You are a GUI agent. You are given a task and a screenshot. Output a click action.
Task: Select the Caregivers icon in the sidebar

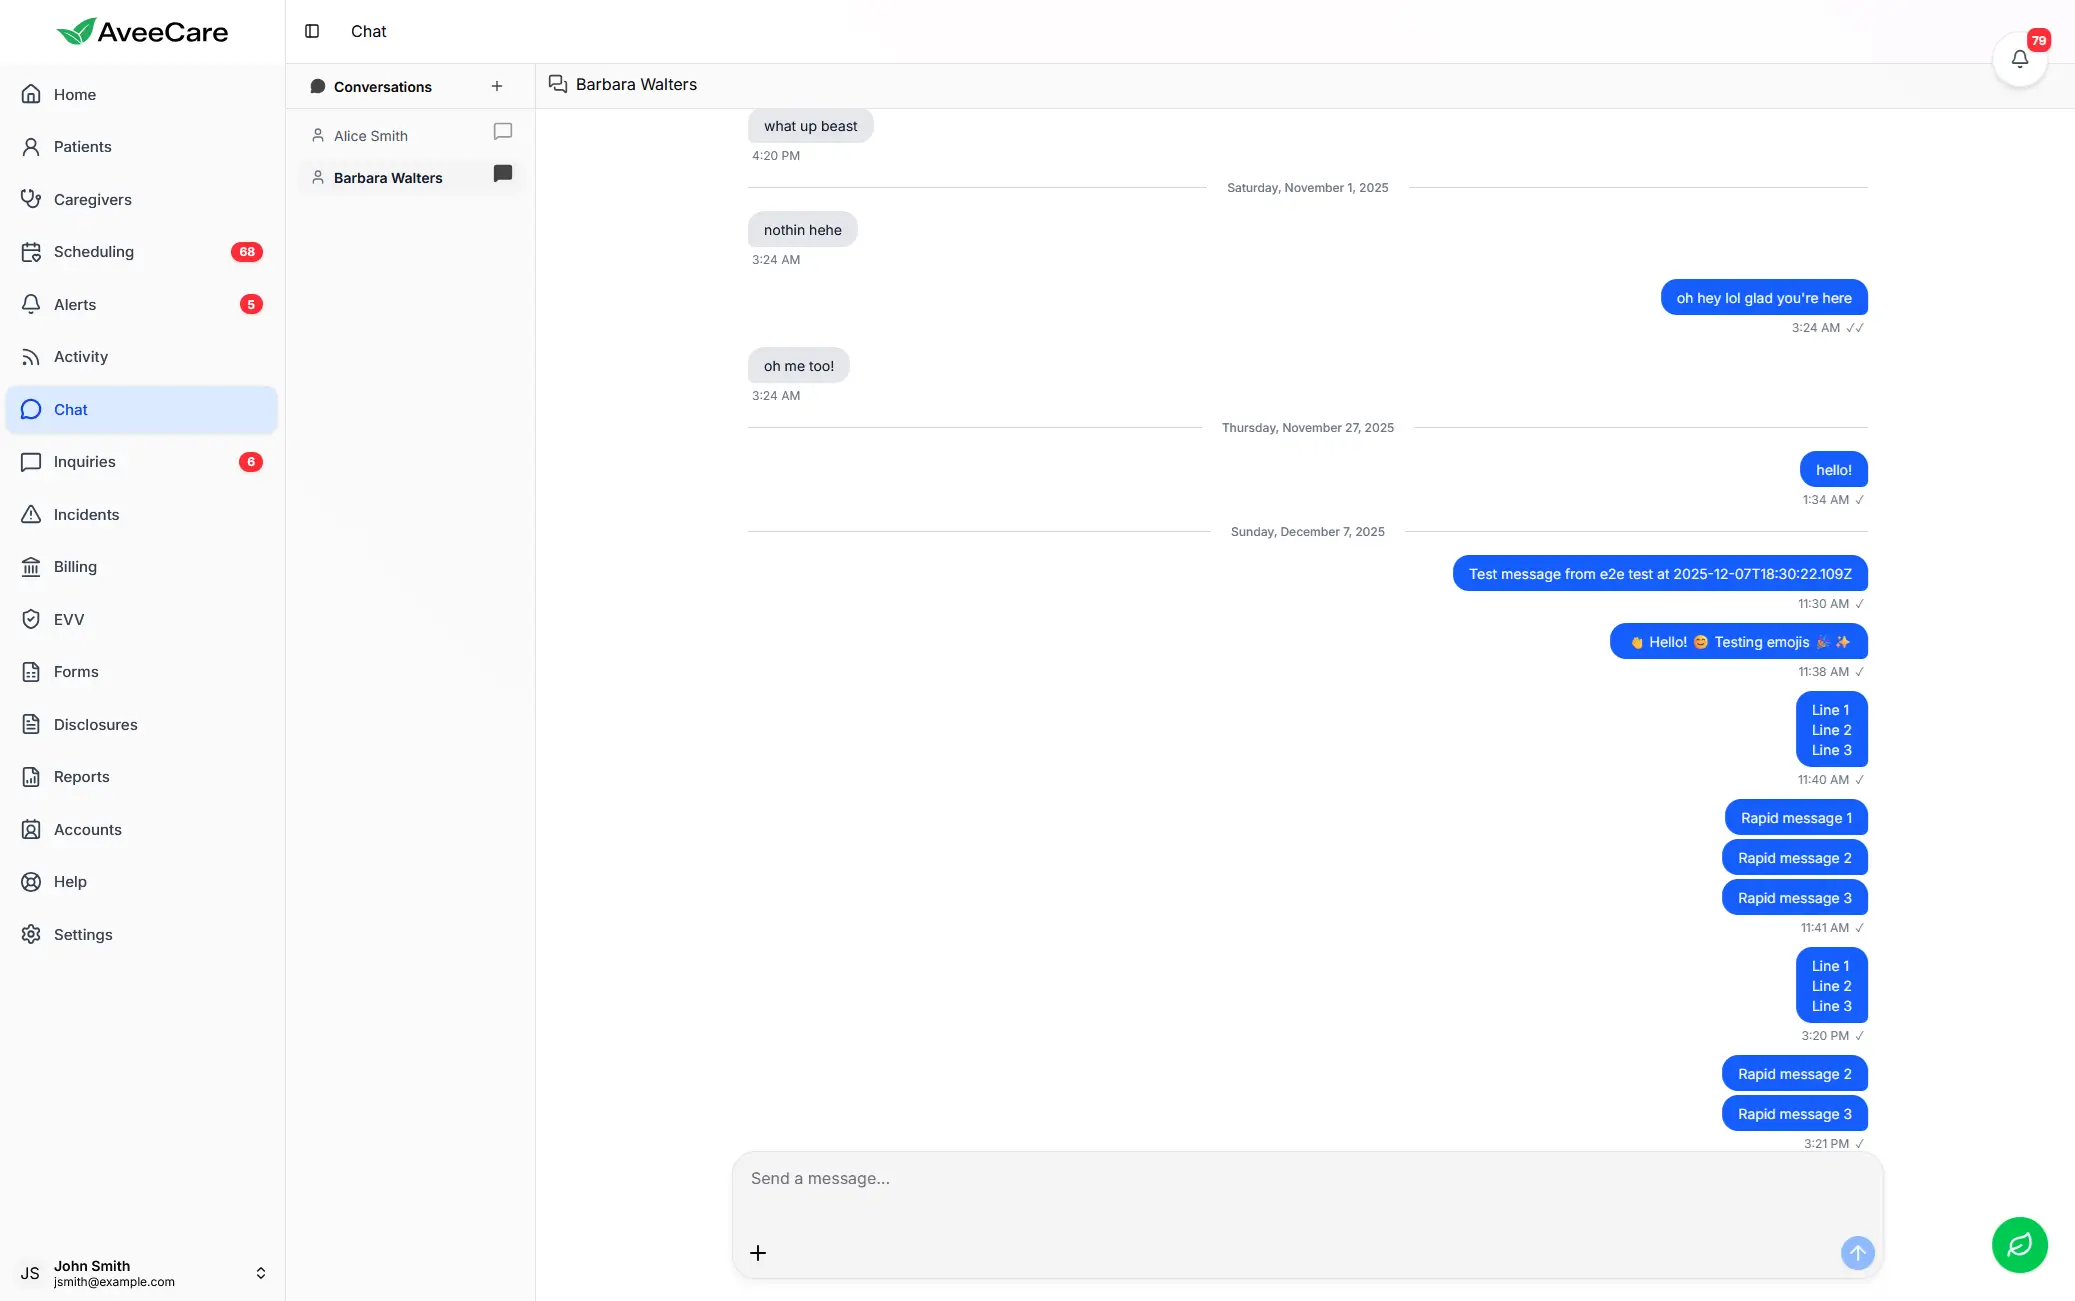click(x=31, y=199)
